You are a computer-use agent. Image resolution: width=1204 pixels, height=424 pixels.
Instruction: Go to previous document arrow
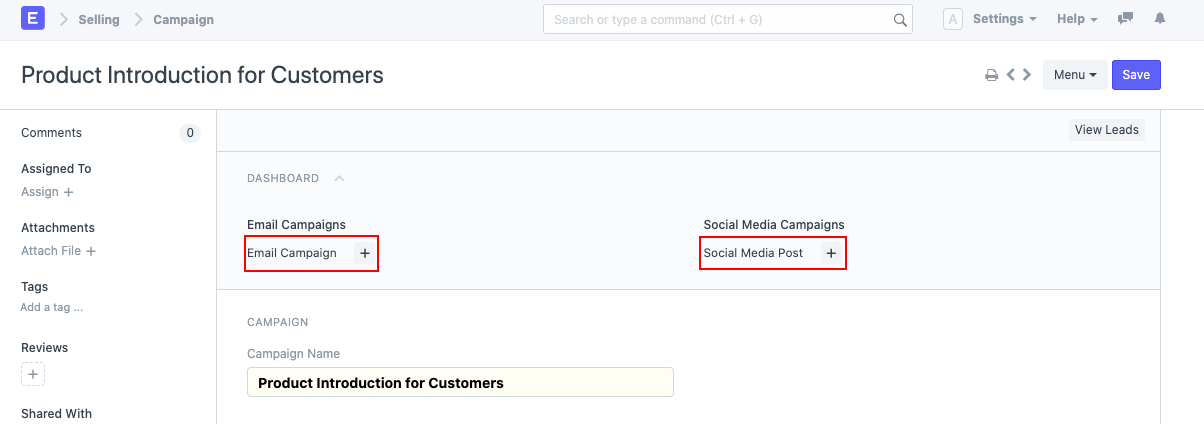1011,75
